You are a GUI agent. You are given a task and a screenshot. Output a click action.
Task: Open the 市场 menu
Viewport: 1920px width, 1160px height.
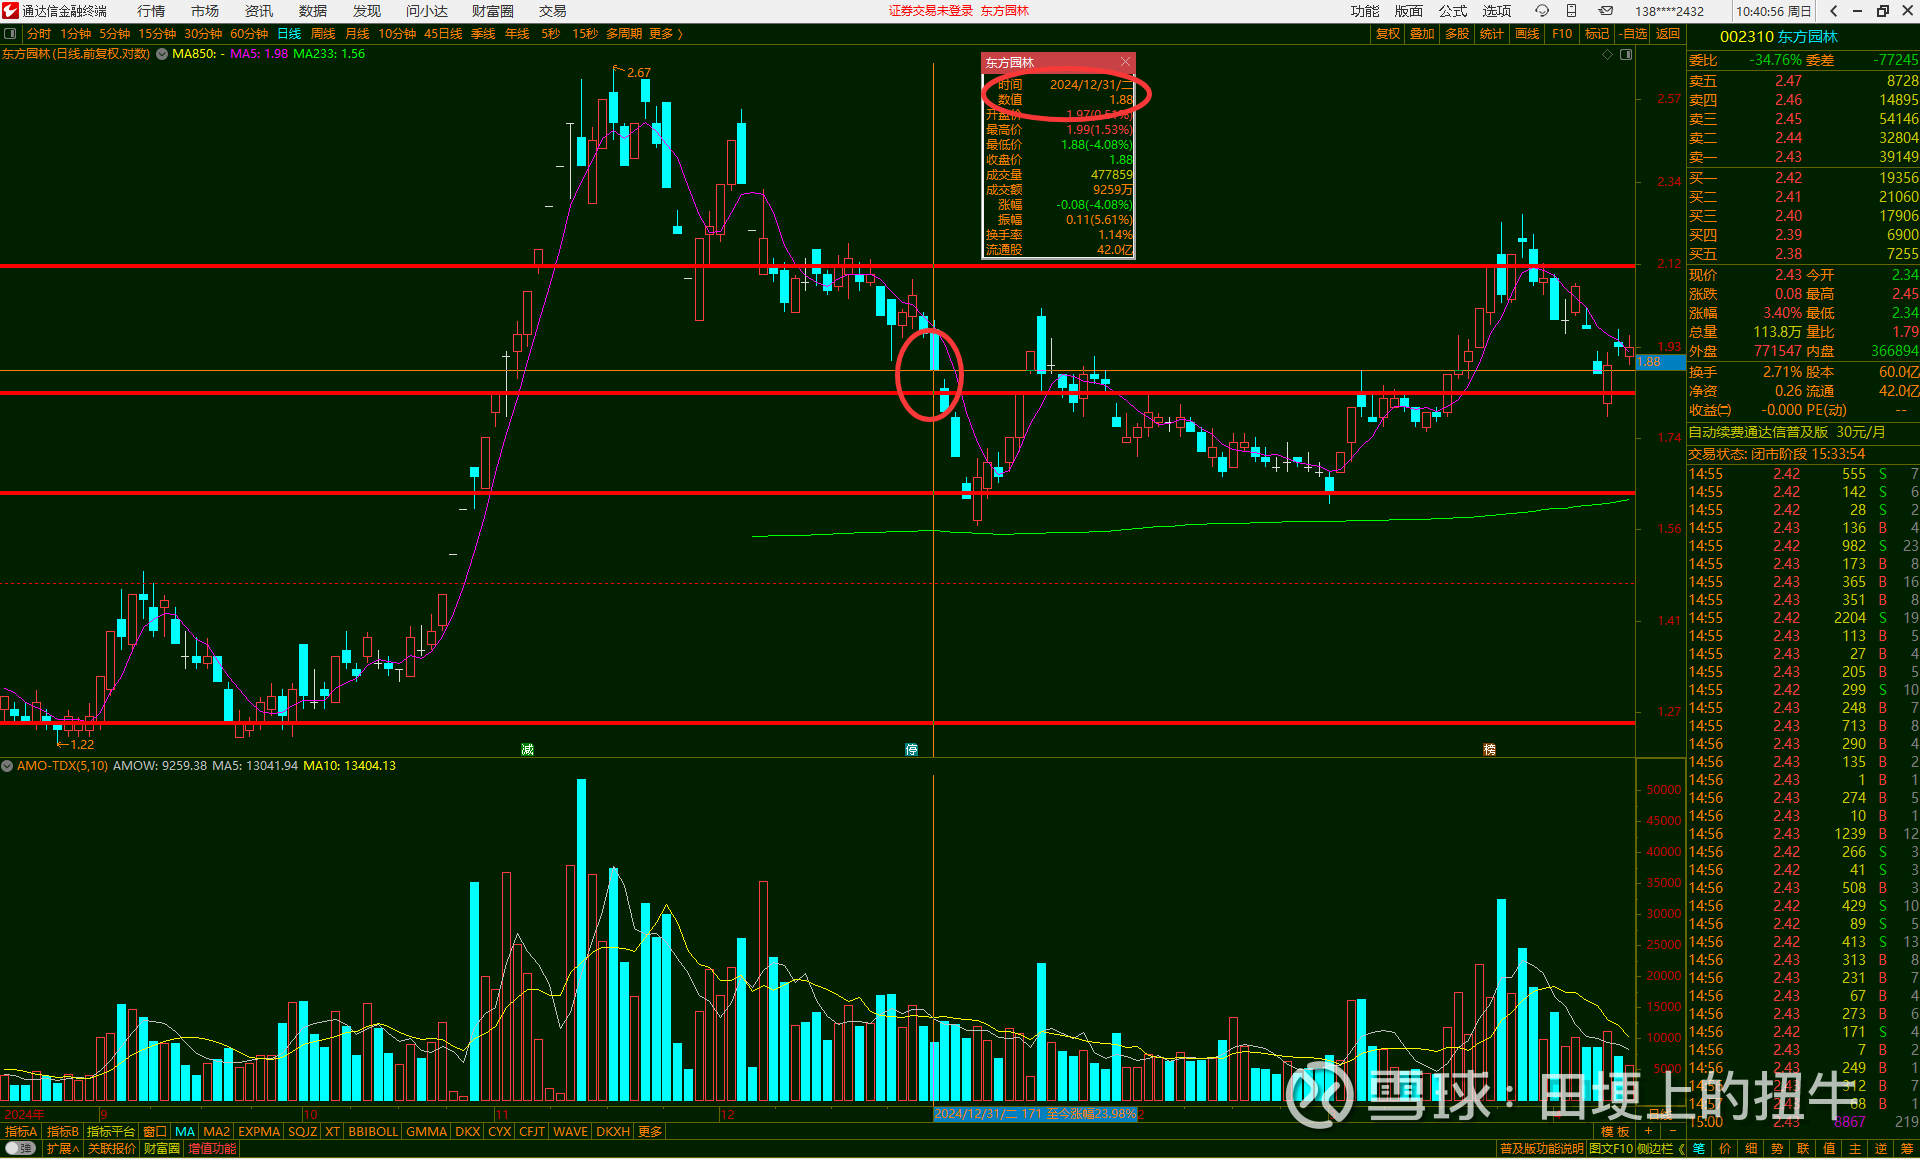click(205, 11)
